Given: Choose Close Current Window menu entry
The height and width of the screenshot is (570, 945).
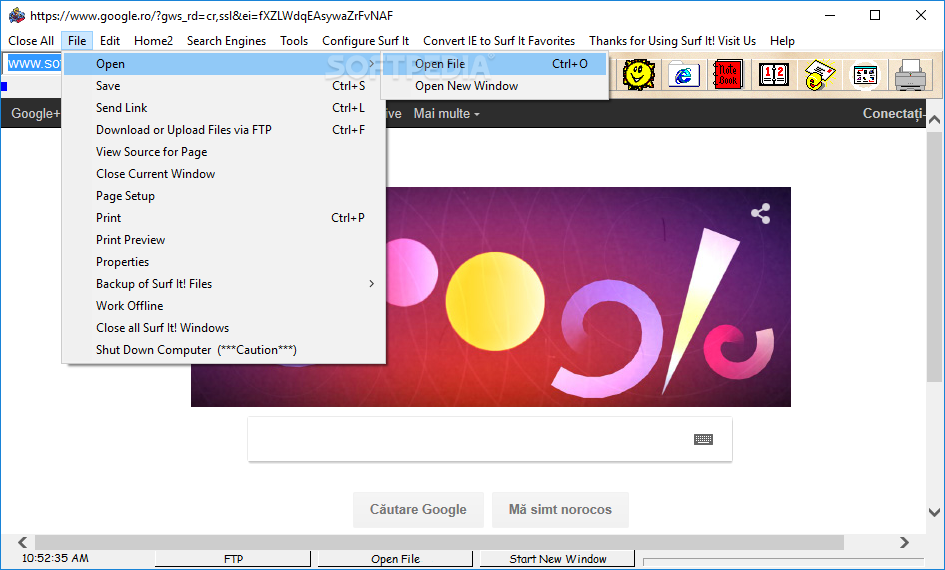Looking at the screenshot, I should [224, 174].
